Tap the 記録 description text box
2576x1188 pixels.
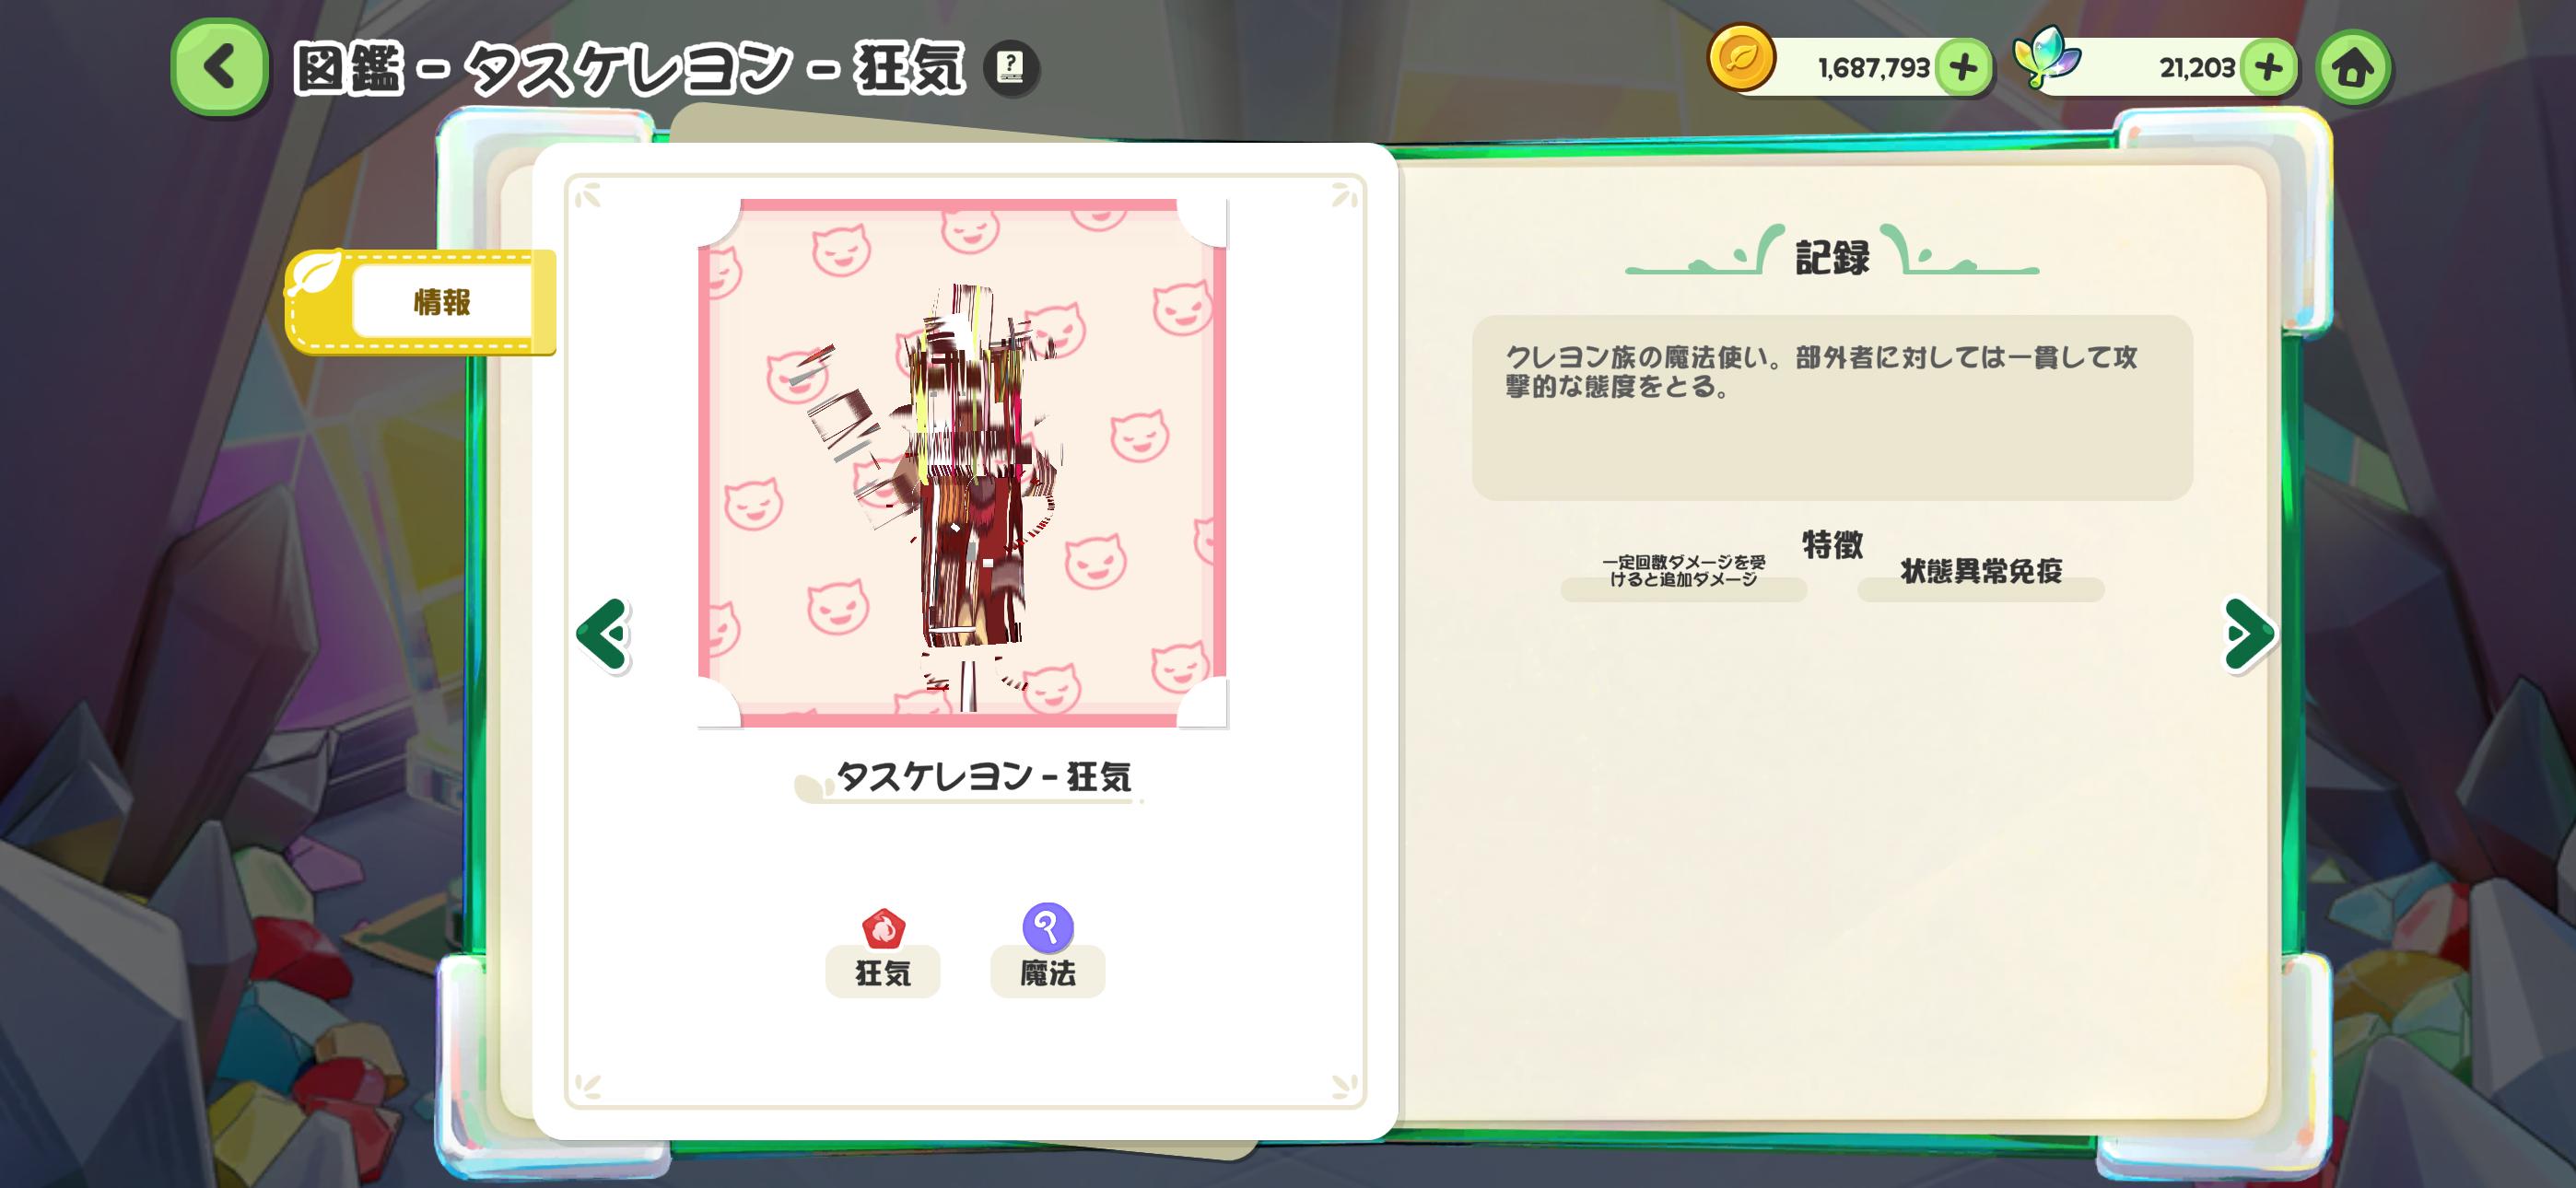click(1832, 407)
